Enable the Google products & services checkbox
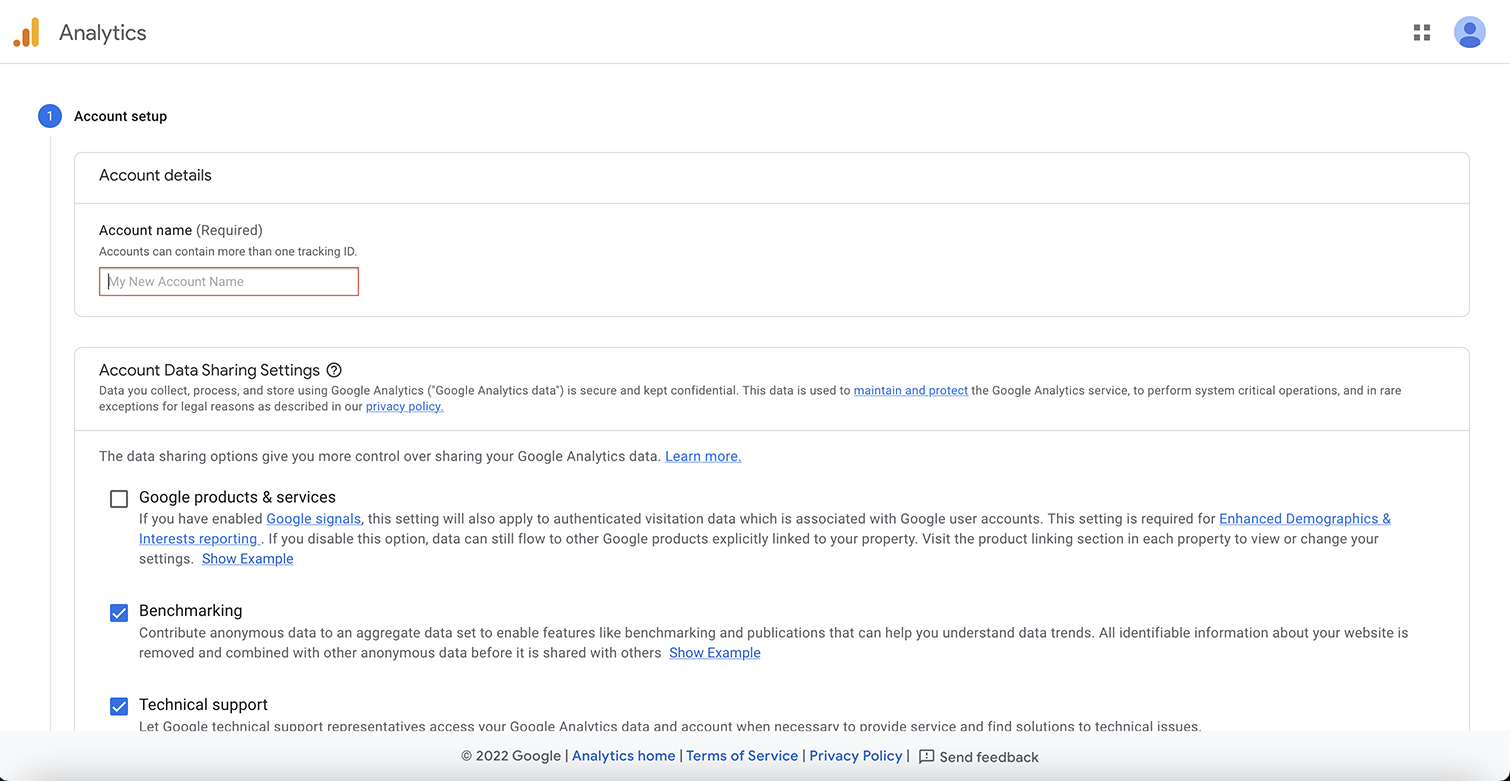Image resolution: width=1510 pixels, height=781 pixels. point(119,499)
